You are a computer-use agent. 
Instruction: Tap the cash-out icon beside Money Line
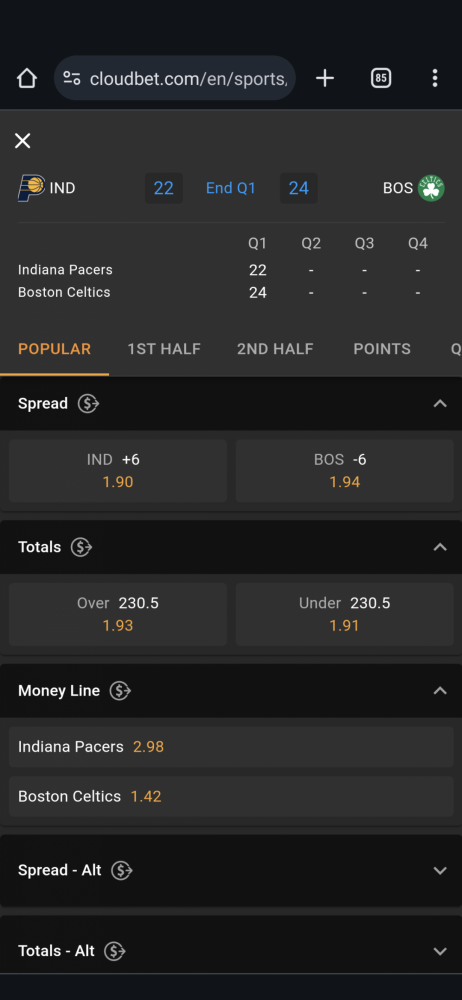[x=120, y=691]
